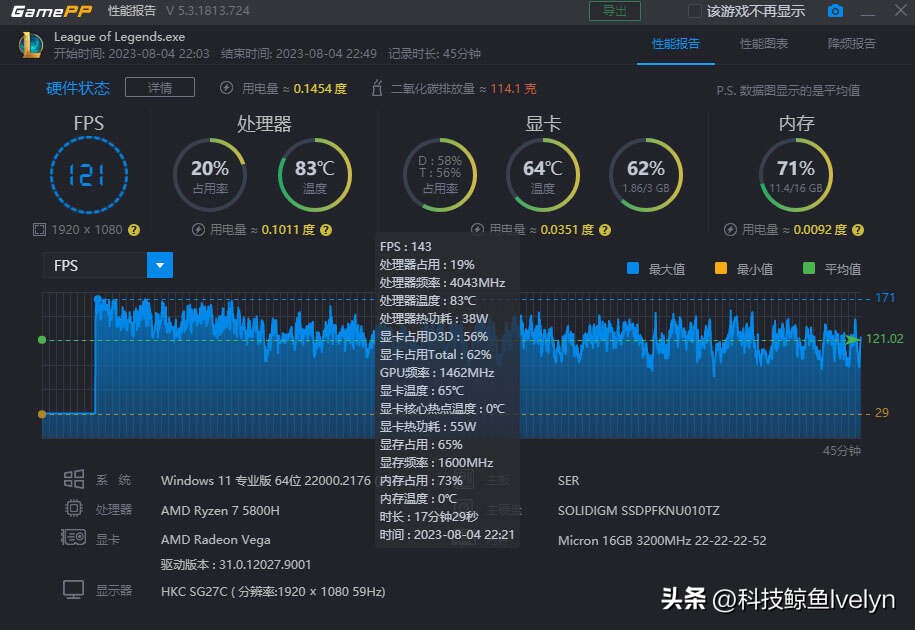Click the camera screenshot icon in title bar
Viewport: 915px width, 630px height.
[836, 12]
